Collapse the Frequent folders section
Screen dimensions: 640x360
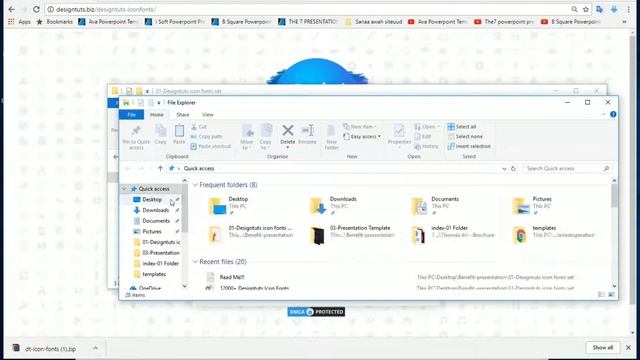point(195,185)
